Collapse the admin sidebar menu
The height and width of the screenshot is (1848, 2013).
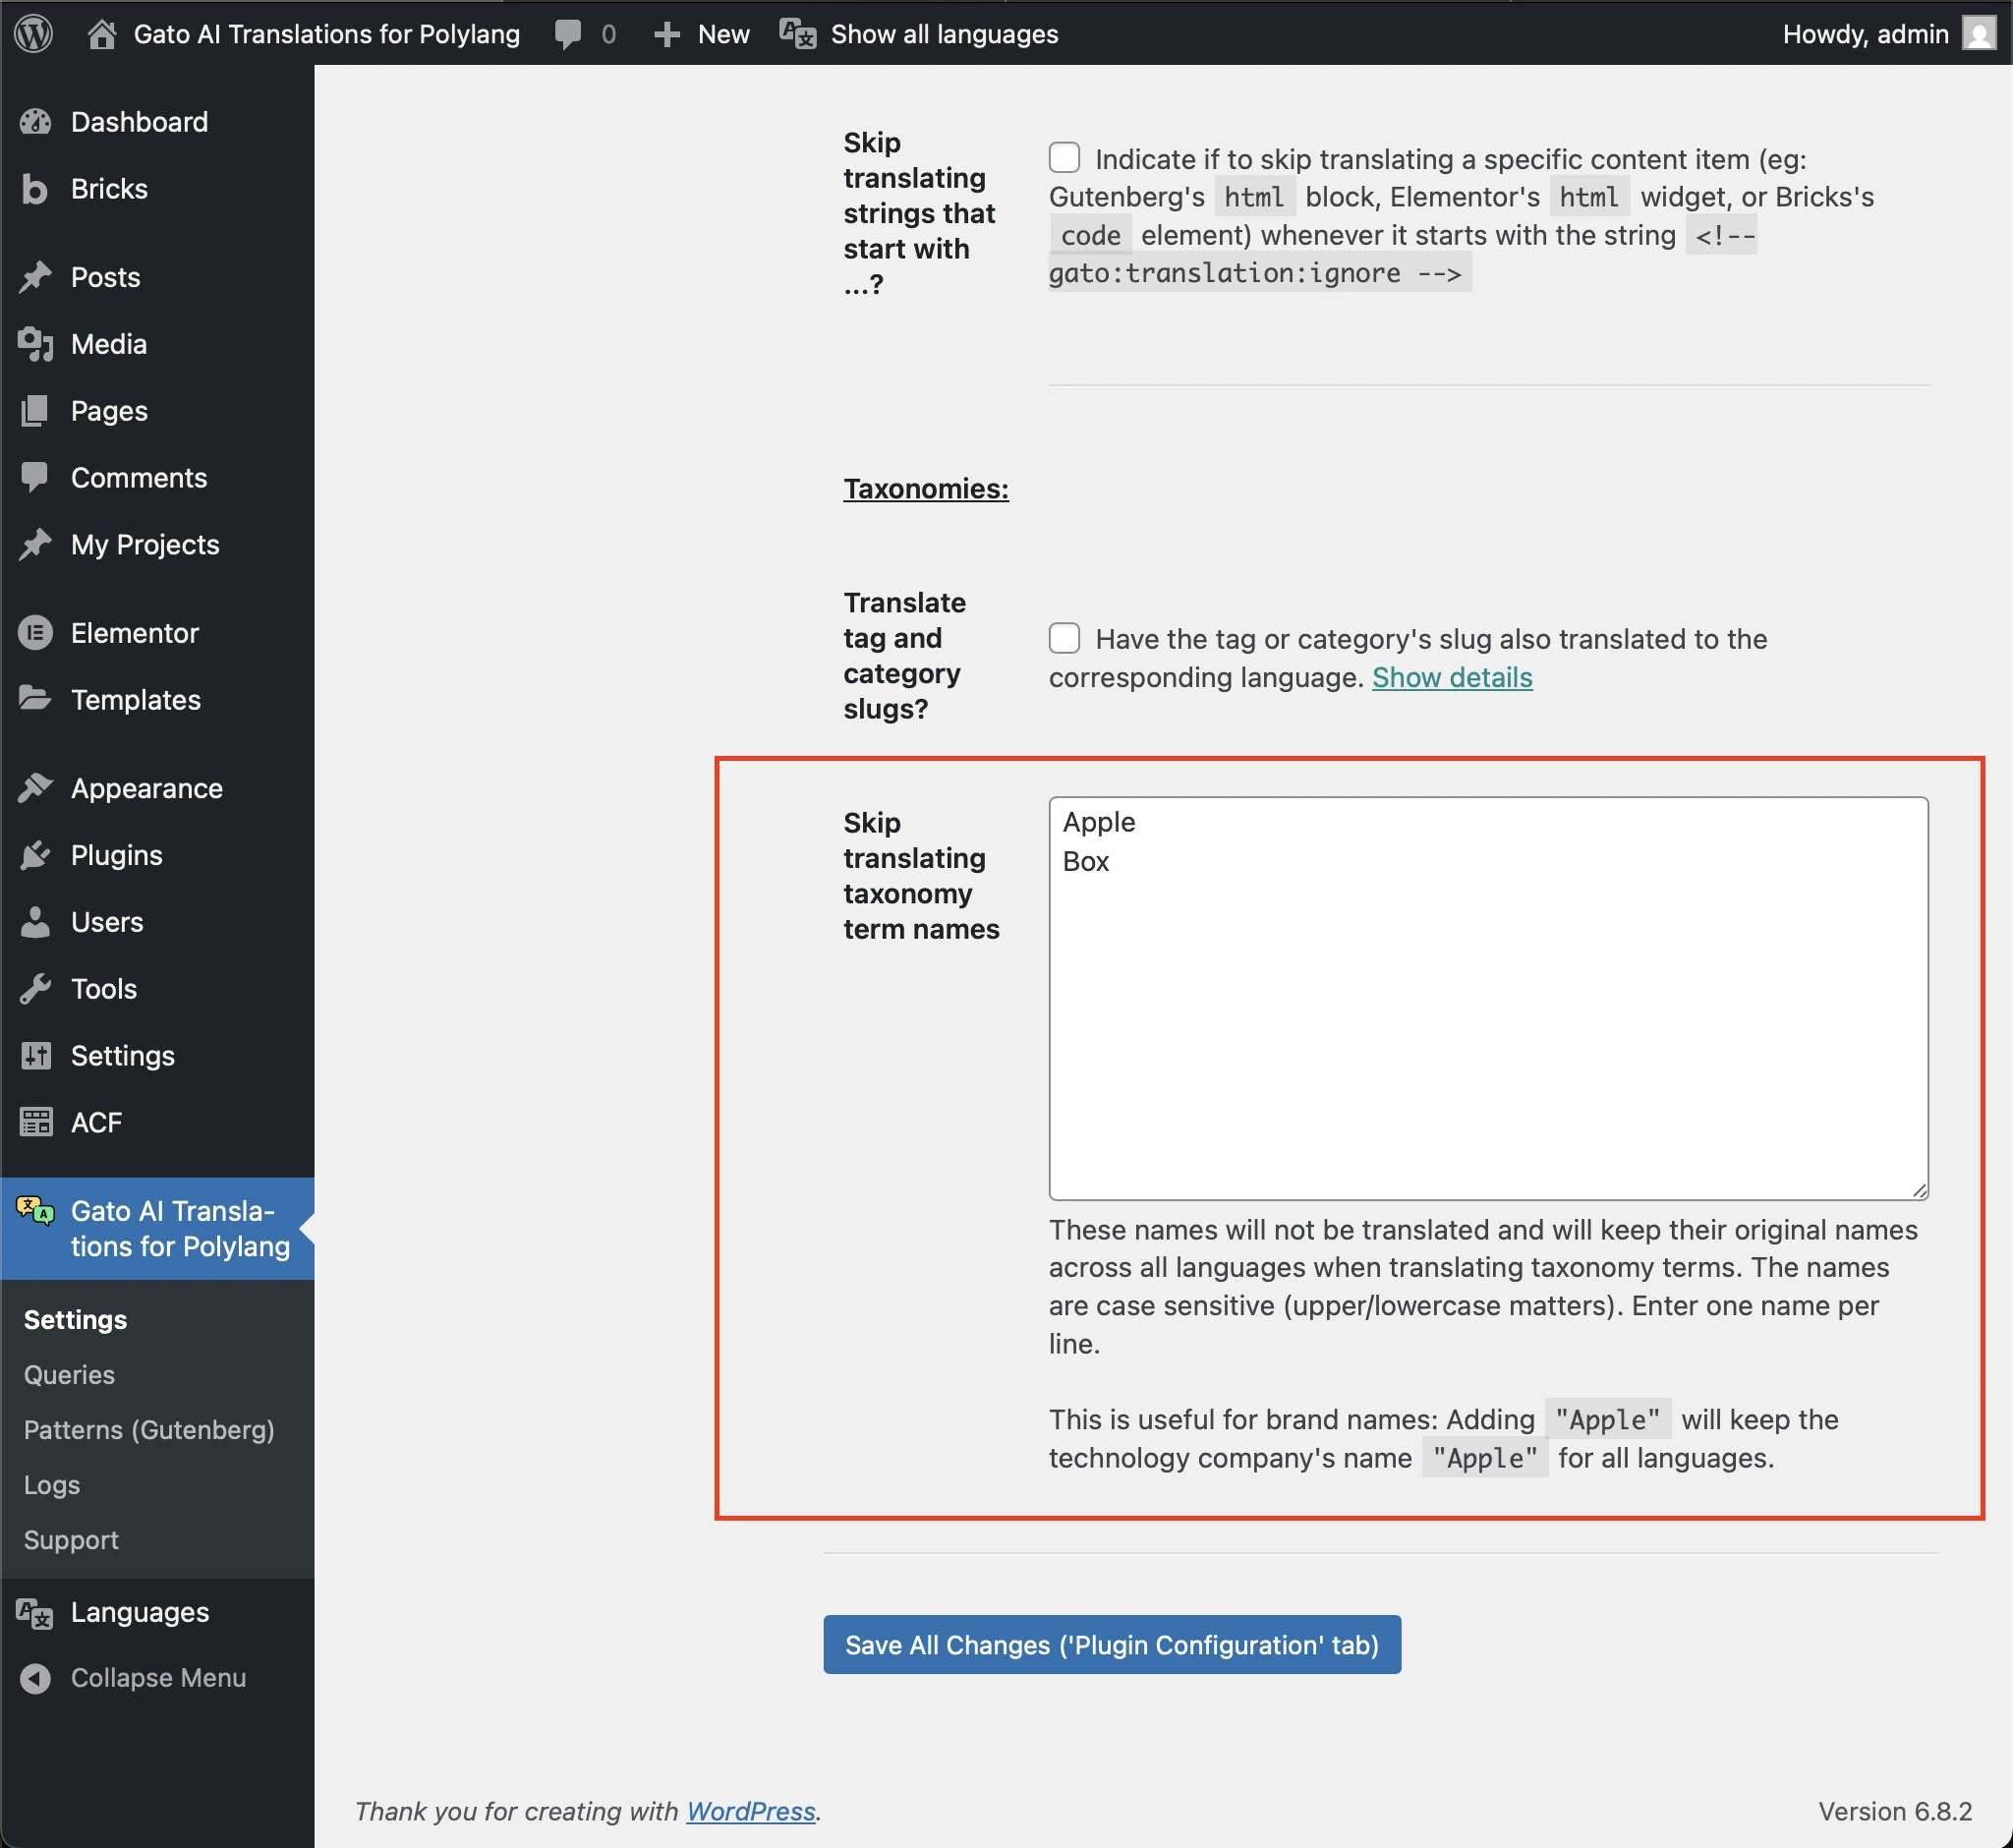(36, 1677)
